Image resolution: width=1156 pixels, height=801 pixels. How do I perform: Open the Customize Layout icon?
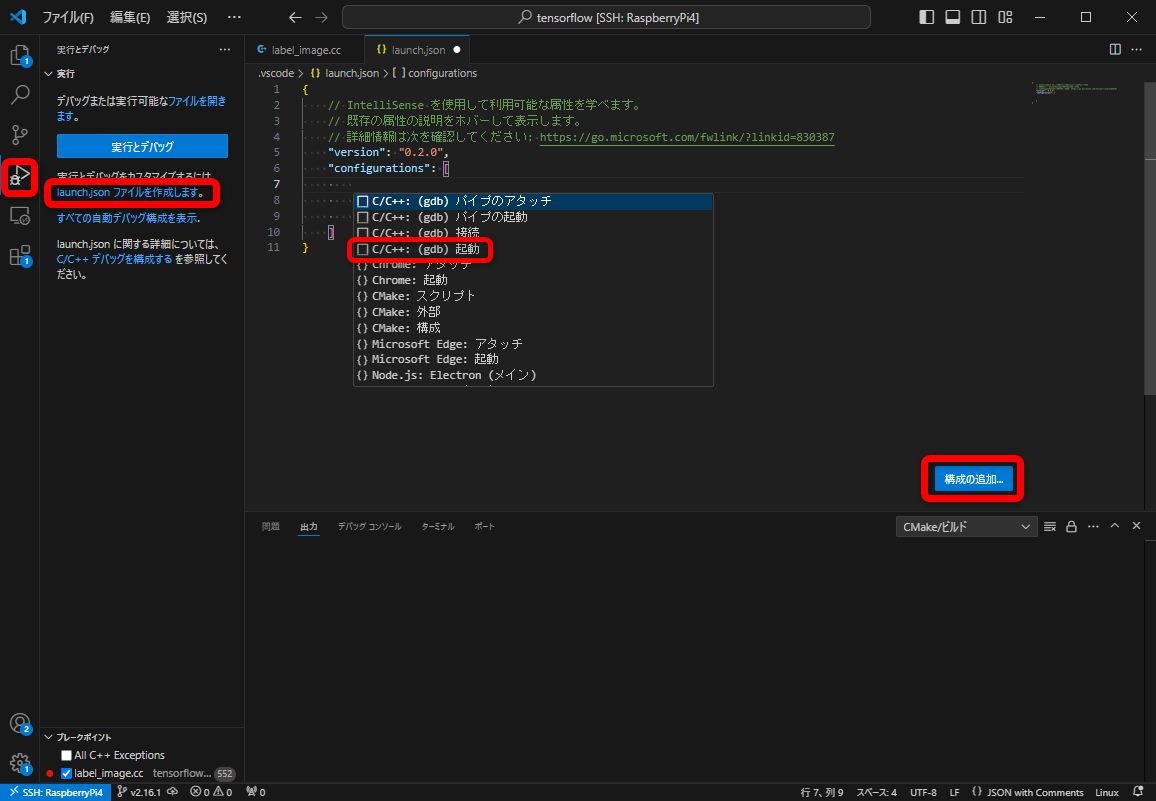(x=1005, y=17)
